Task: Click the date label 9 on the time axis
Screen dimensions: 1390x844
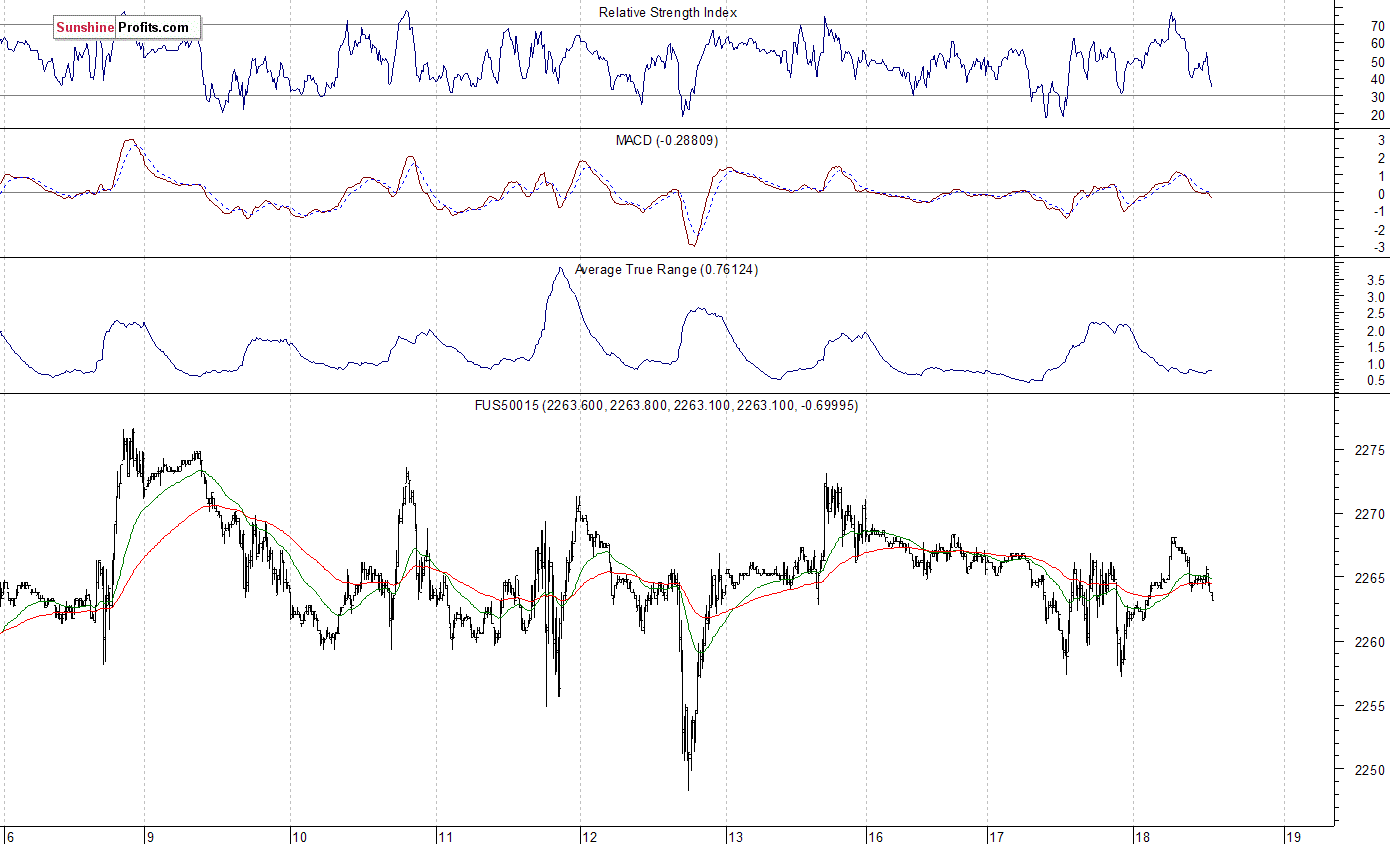Action: pyautogui.click(x=149, y=836)
